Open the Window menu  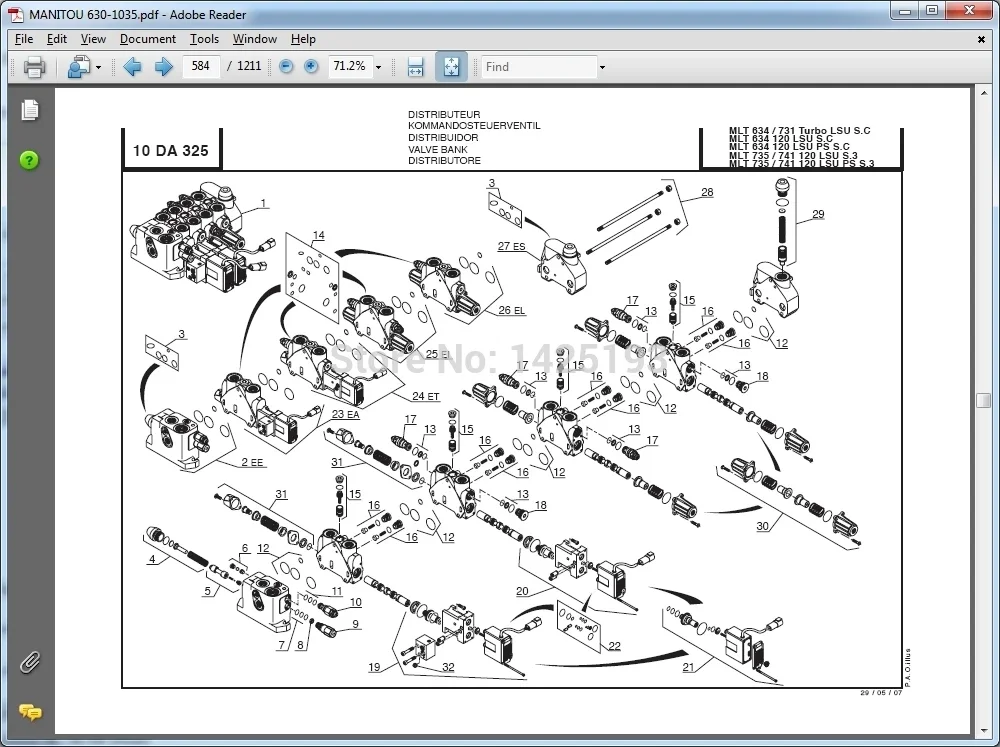(x=254, y=39)
